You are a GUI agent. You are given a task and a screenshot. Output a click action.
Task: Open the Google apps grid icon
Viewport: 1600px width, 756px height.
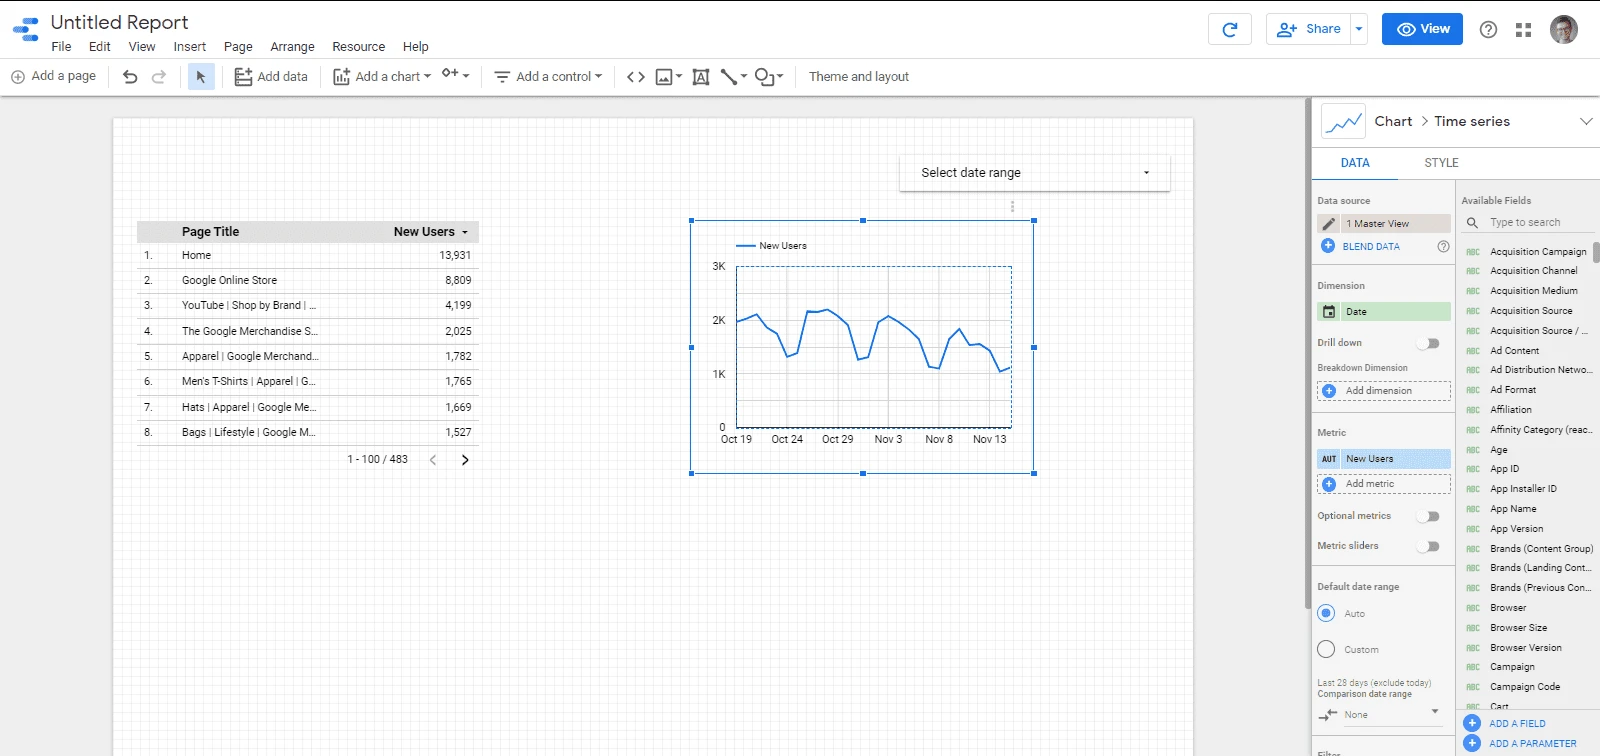pyautogui.click(x=1523, y=30)
